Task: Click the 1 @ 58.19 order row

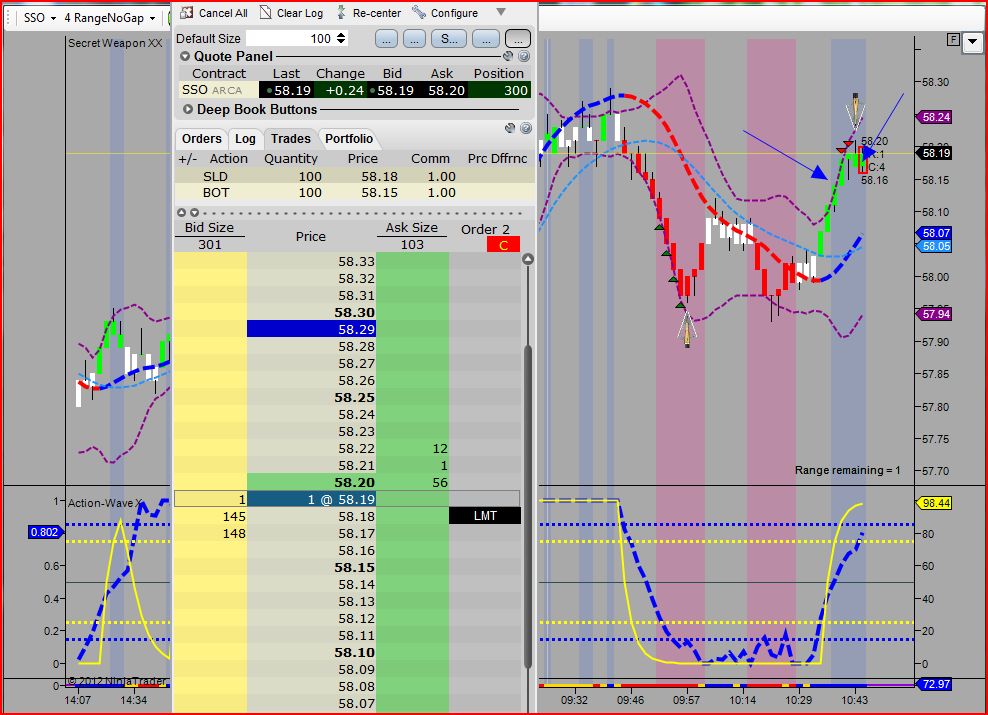Action: click(347, 499)
